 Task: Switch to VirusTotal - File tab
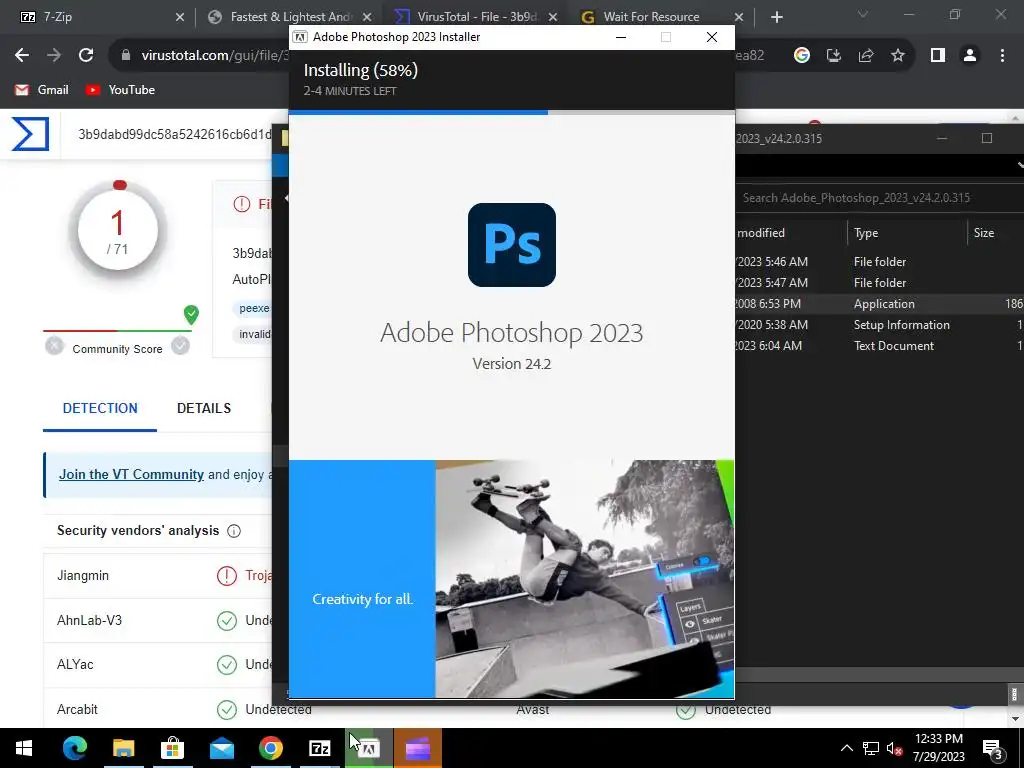click(477, 17)
